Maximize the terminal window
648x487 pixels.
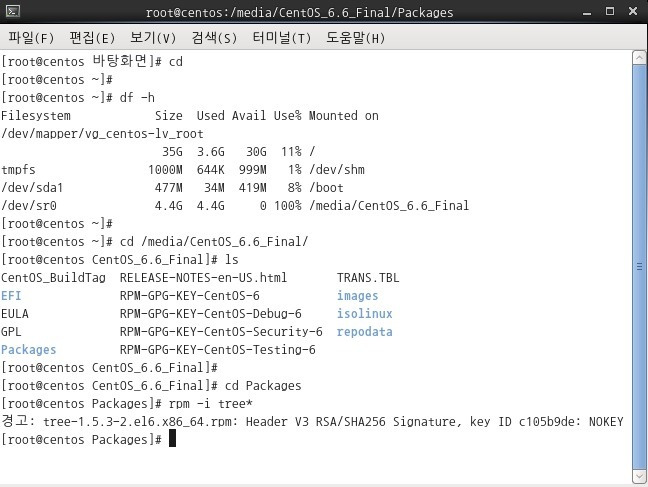coord(610,11)
